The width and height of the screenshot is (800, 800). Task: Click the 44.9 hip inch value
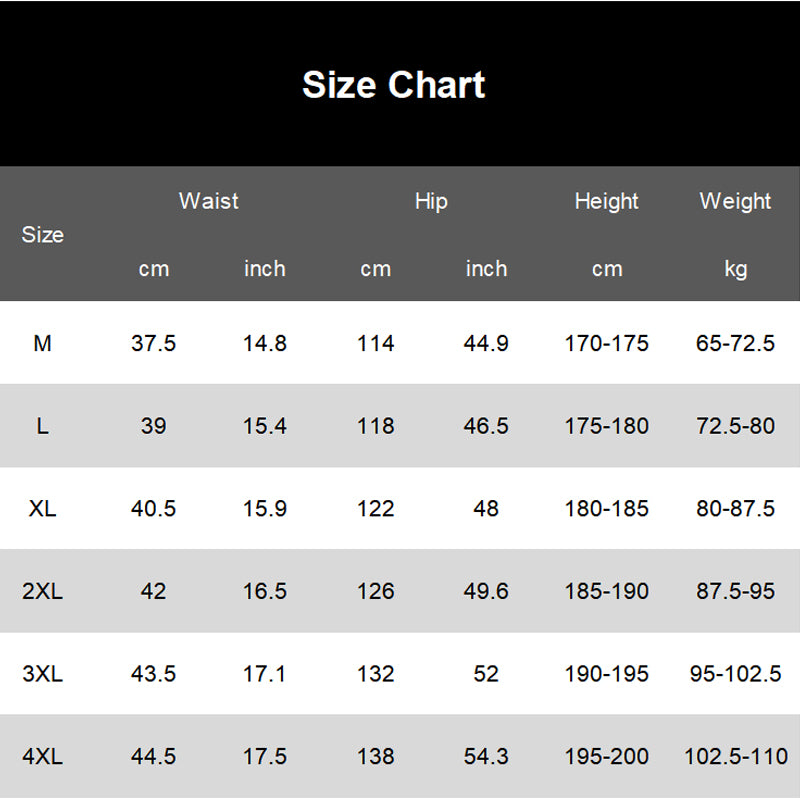point(486,343)
